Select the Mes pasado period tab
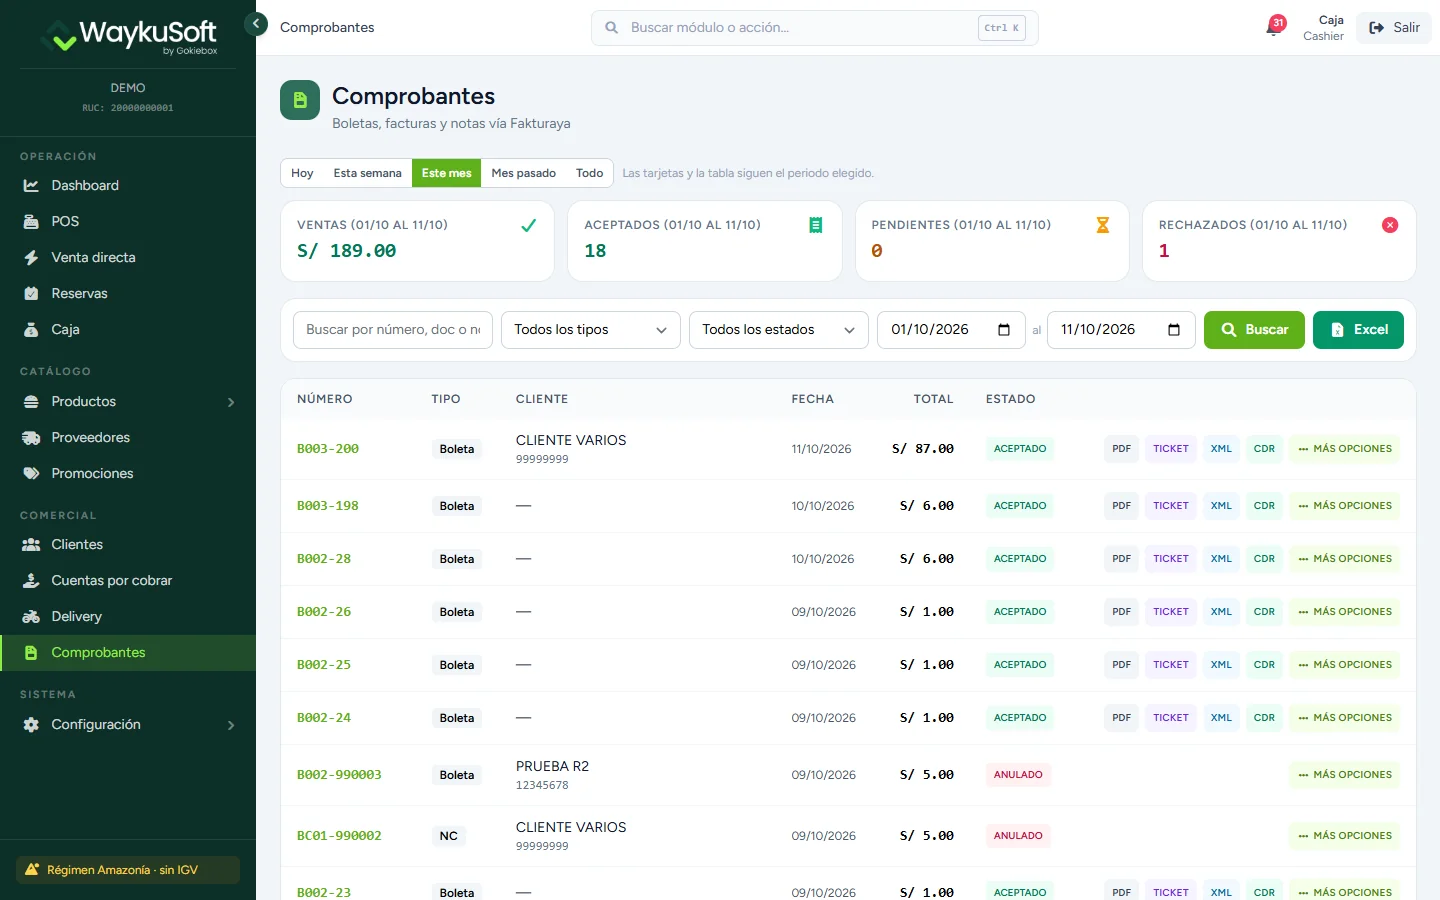The image size is (1440, 900). (x=523, y=173)
